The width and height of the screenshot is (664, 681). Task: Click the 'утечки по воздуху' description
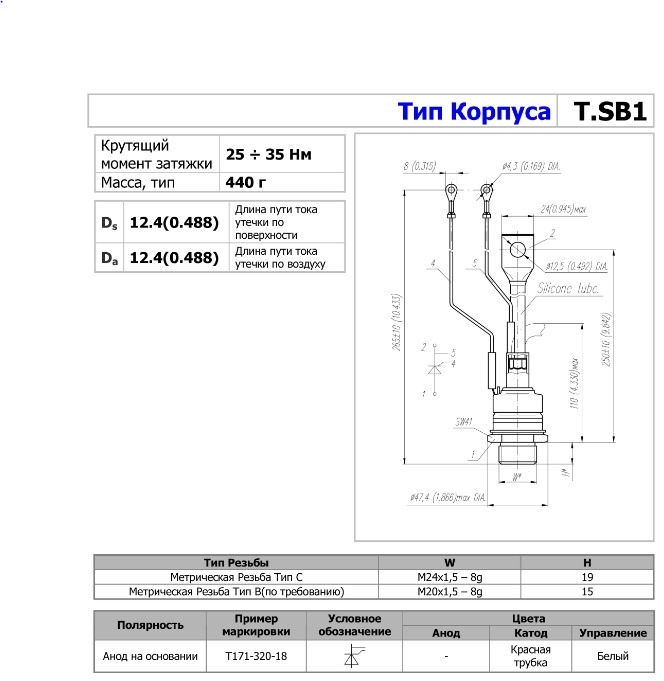280,264
